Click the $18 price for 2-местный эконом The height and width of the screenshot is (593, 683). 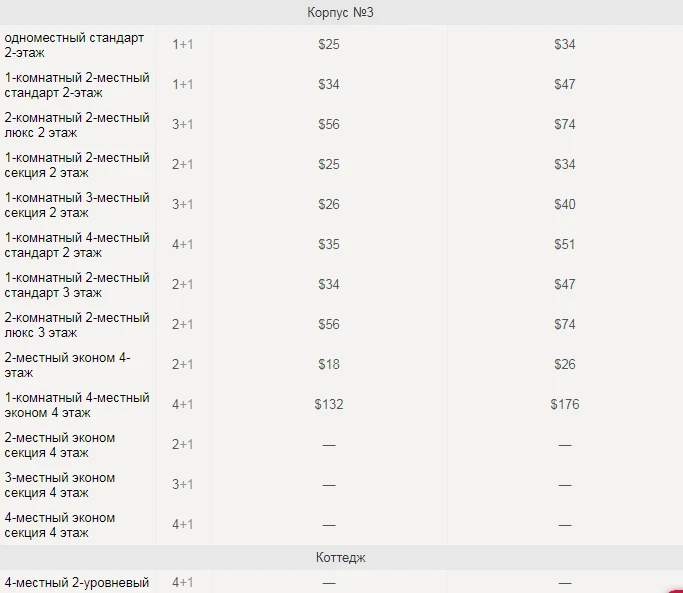(328, 364)
